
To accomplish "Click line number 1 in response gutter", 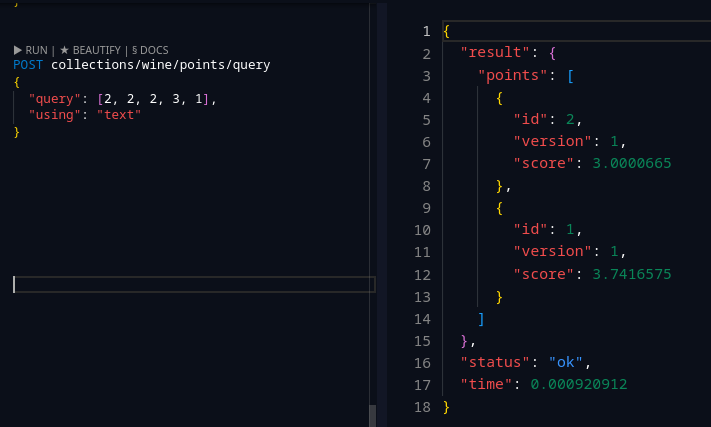I will (x=426, y=31).
